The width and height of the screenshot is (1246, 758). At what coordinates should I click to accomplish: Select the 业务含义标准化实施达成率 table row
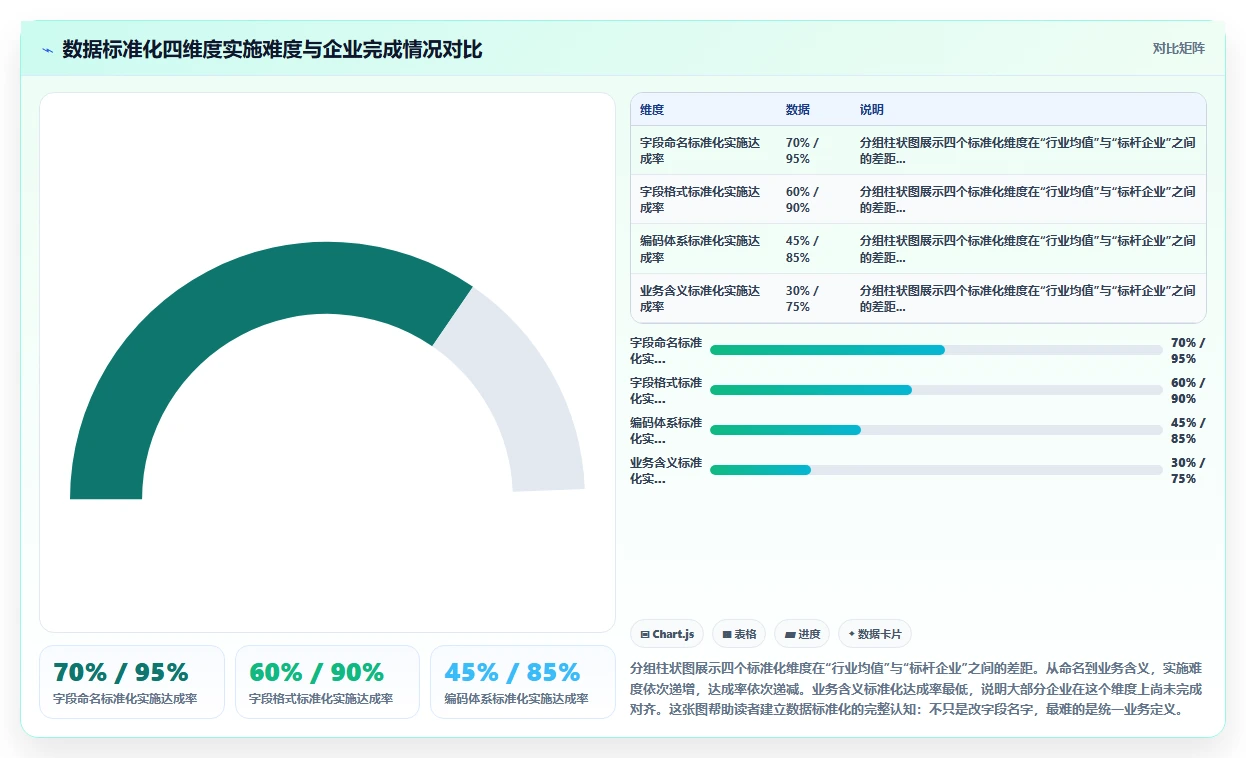(918, 298)
